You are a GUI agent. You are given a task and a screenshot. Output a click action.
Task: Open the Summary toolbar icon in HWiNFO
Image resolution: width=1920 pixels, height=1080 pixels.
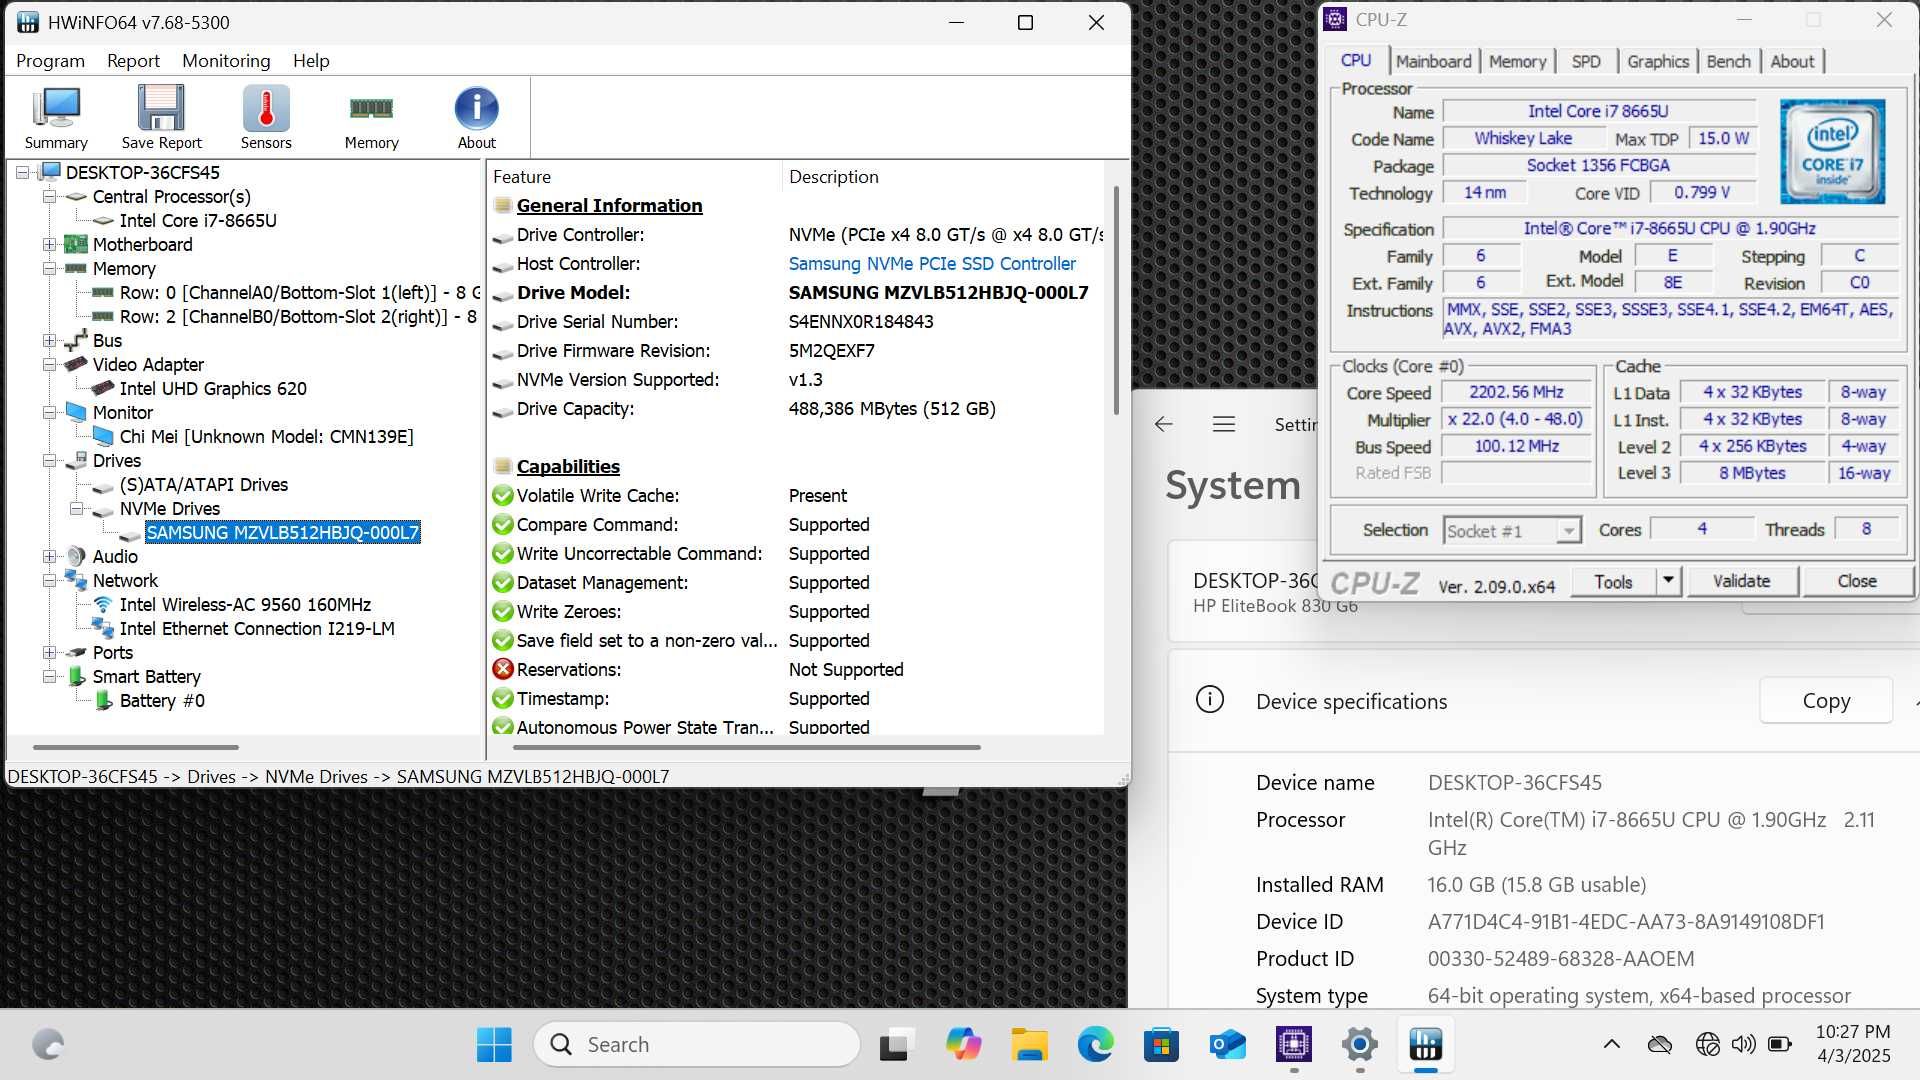tap(56, 117)
